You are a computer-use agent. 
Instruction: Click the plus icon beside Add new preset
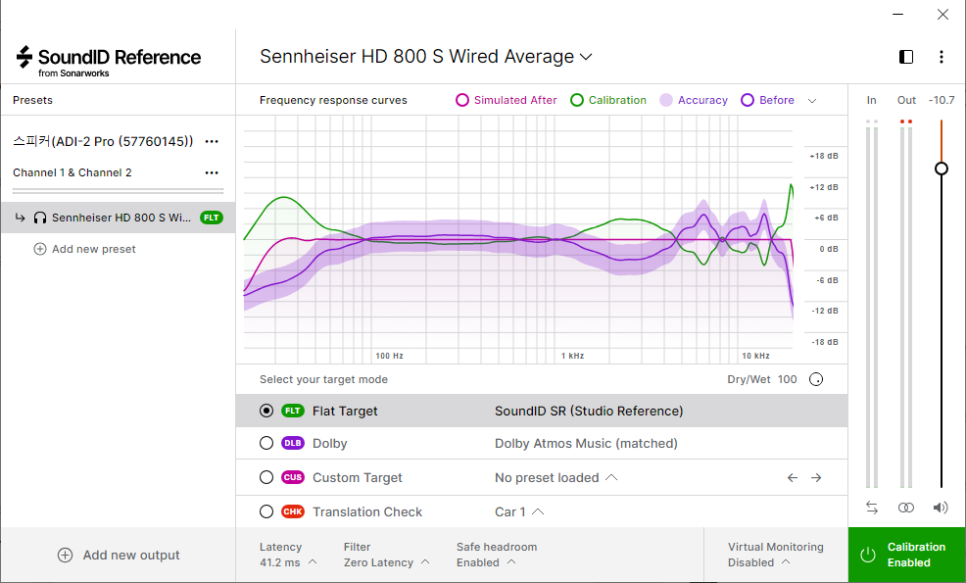tap(40, 249)
